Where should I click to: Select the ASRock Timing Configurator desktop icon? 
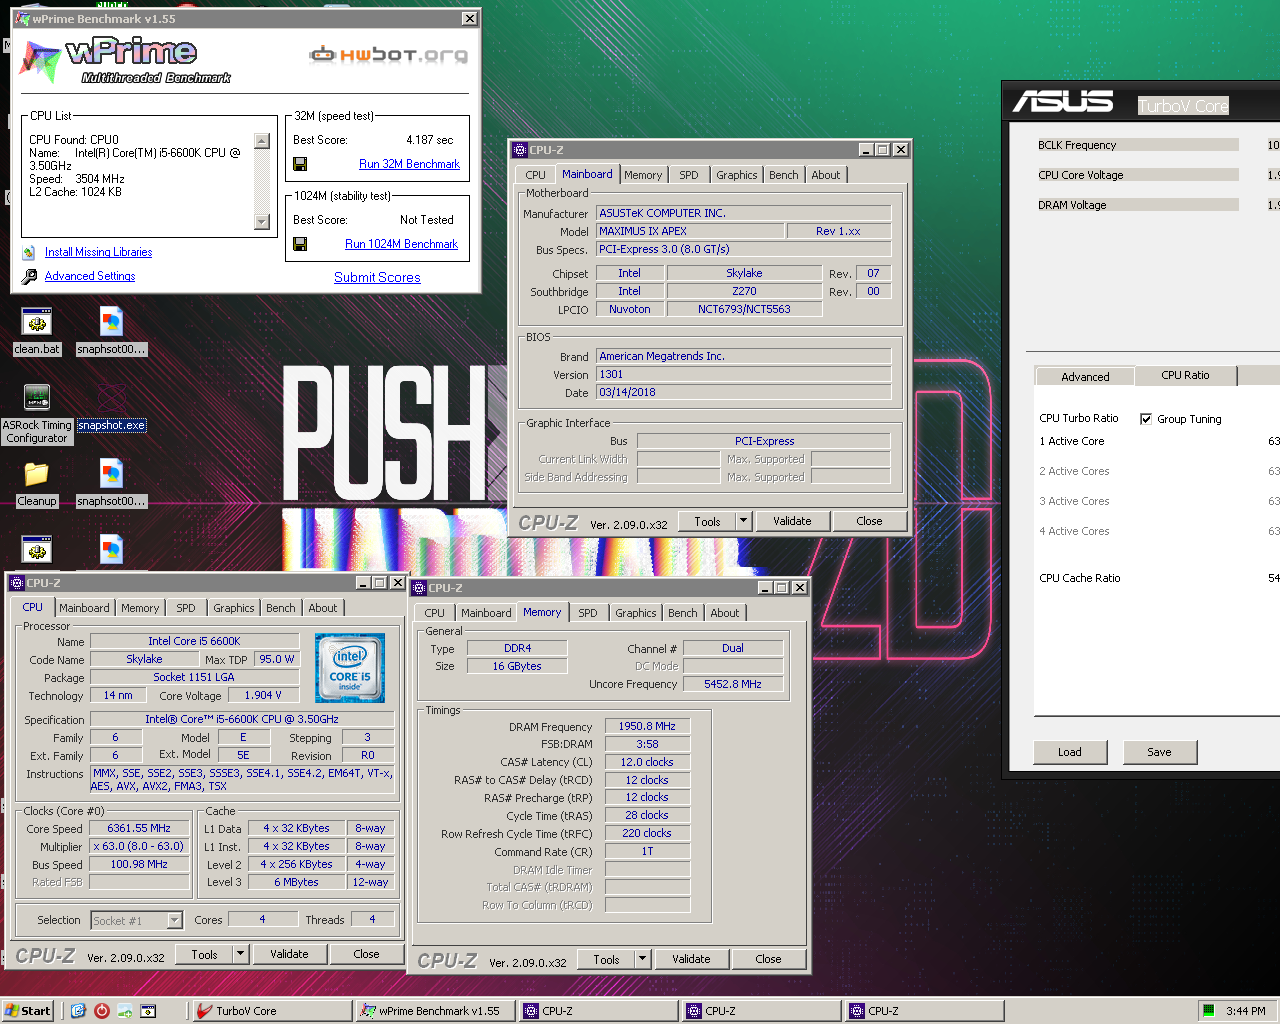[37, 414]
